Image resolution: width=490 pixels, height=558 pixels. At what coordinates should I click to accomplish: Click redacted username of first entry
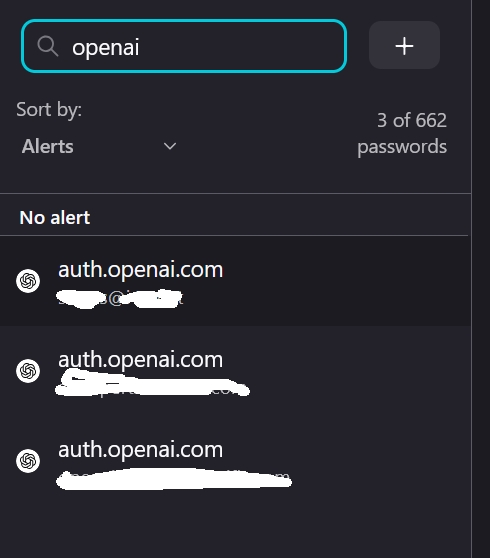coord(120,299)
